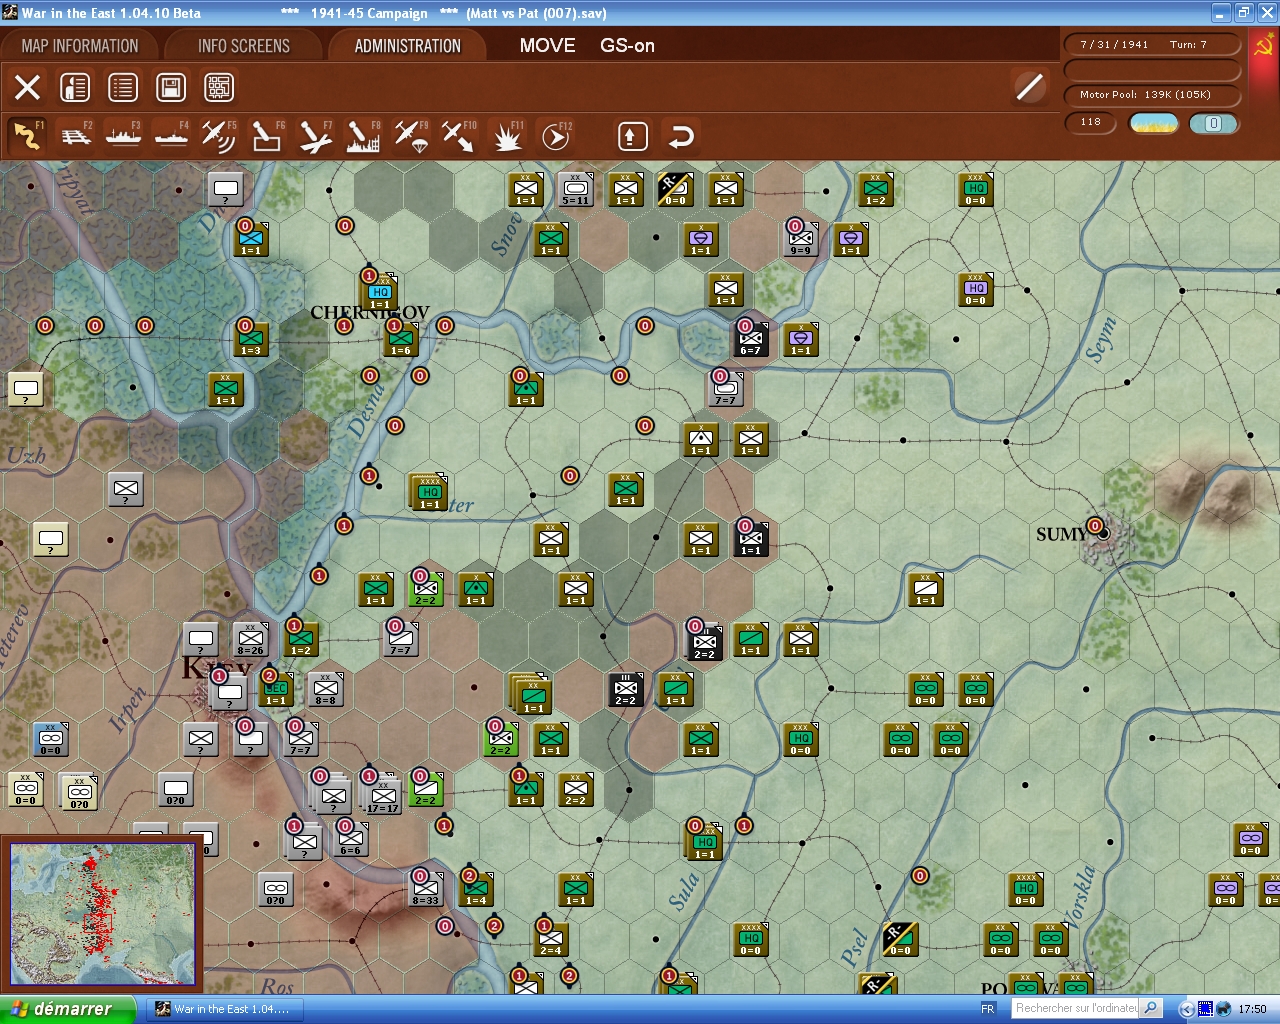
Task: Select the F10 air transfer mode
Action: (459, 136)
